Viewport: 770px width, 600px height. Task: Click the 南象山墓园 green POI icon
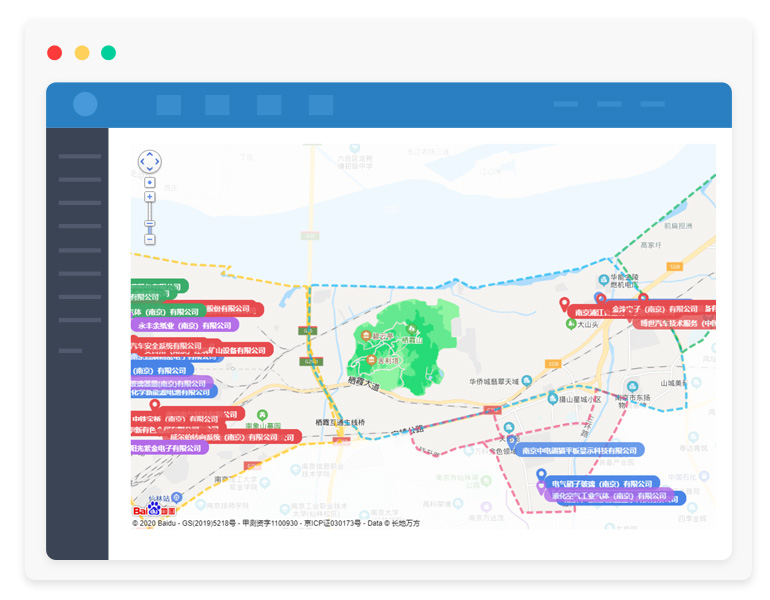click(262, 415)
